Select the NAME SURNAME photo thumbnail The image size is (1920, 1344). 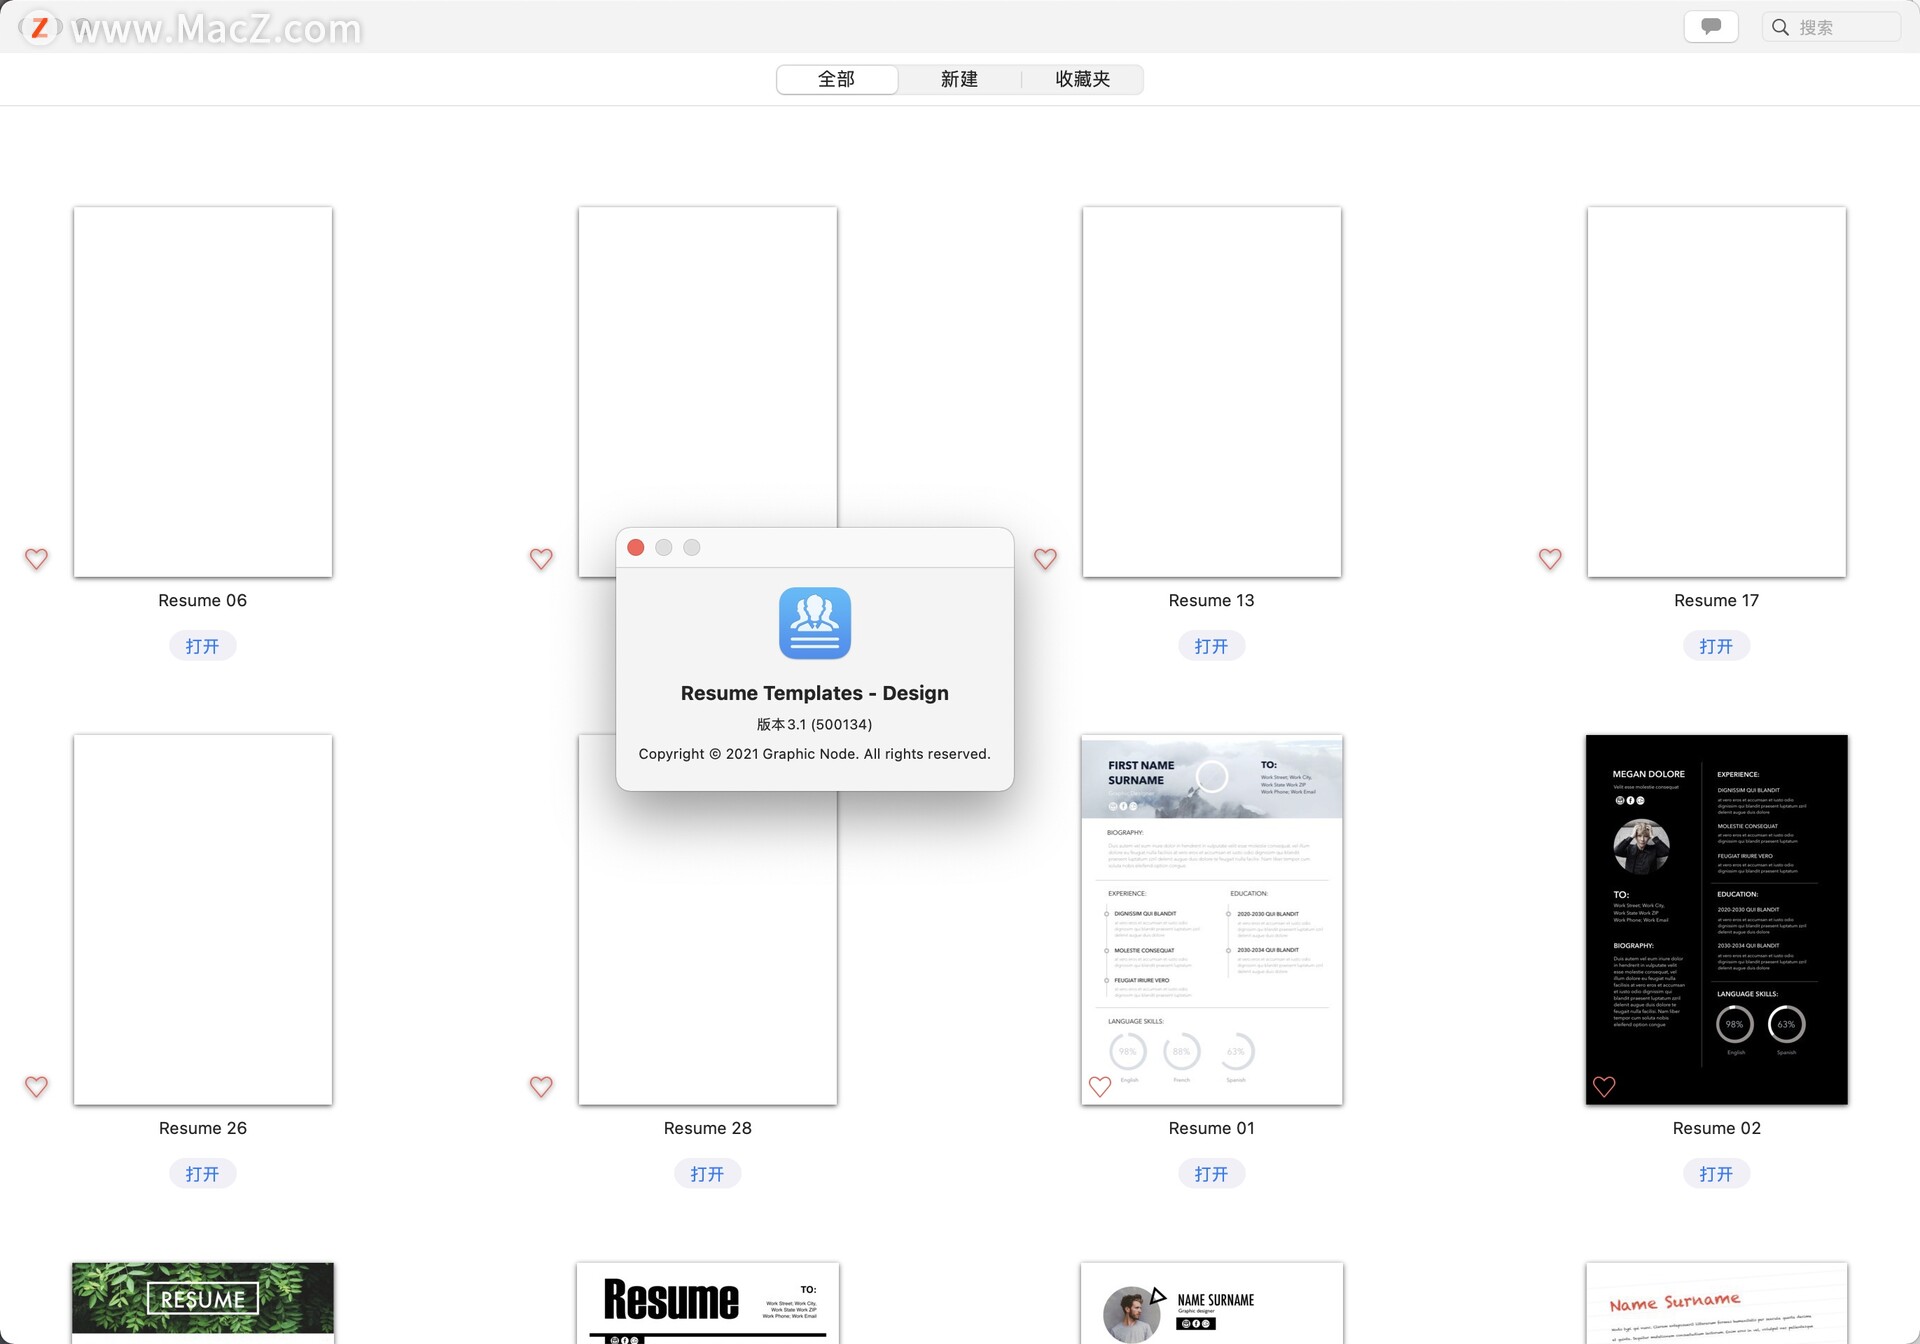click(1212, 1303)
